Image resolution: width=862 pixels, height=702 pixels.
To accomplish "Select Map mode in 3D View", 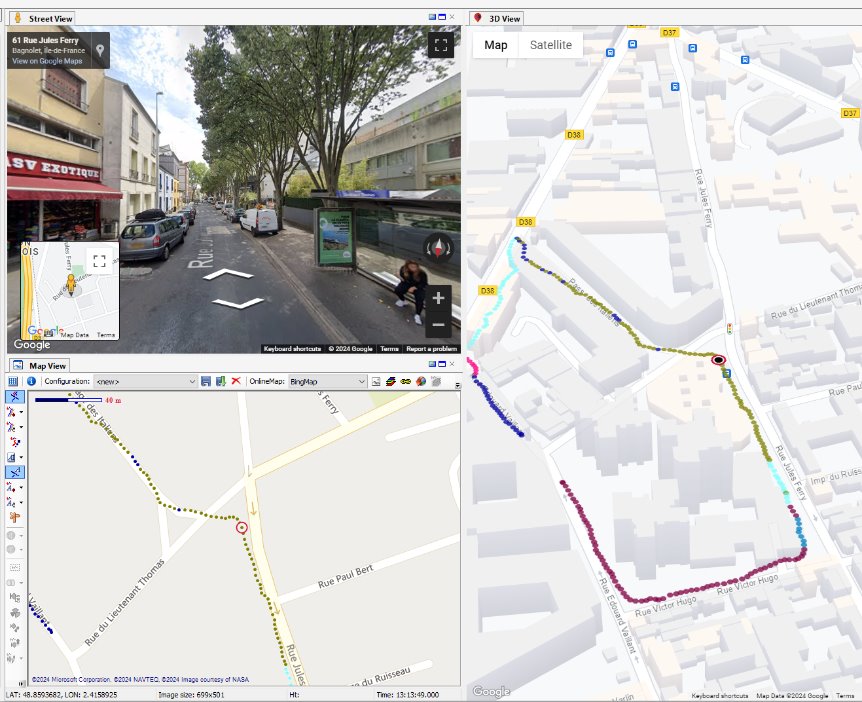I will pyautogui.click(x=495, y=45).
